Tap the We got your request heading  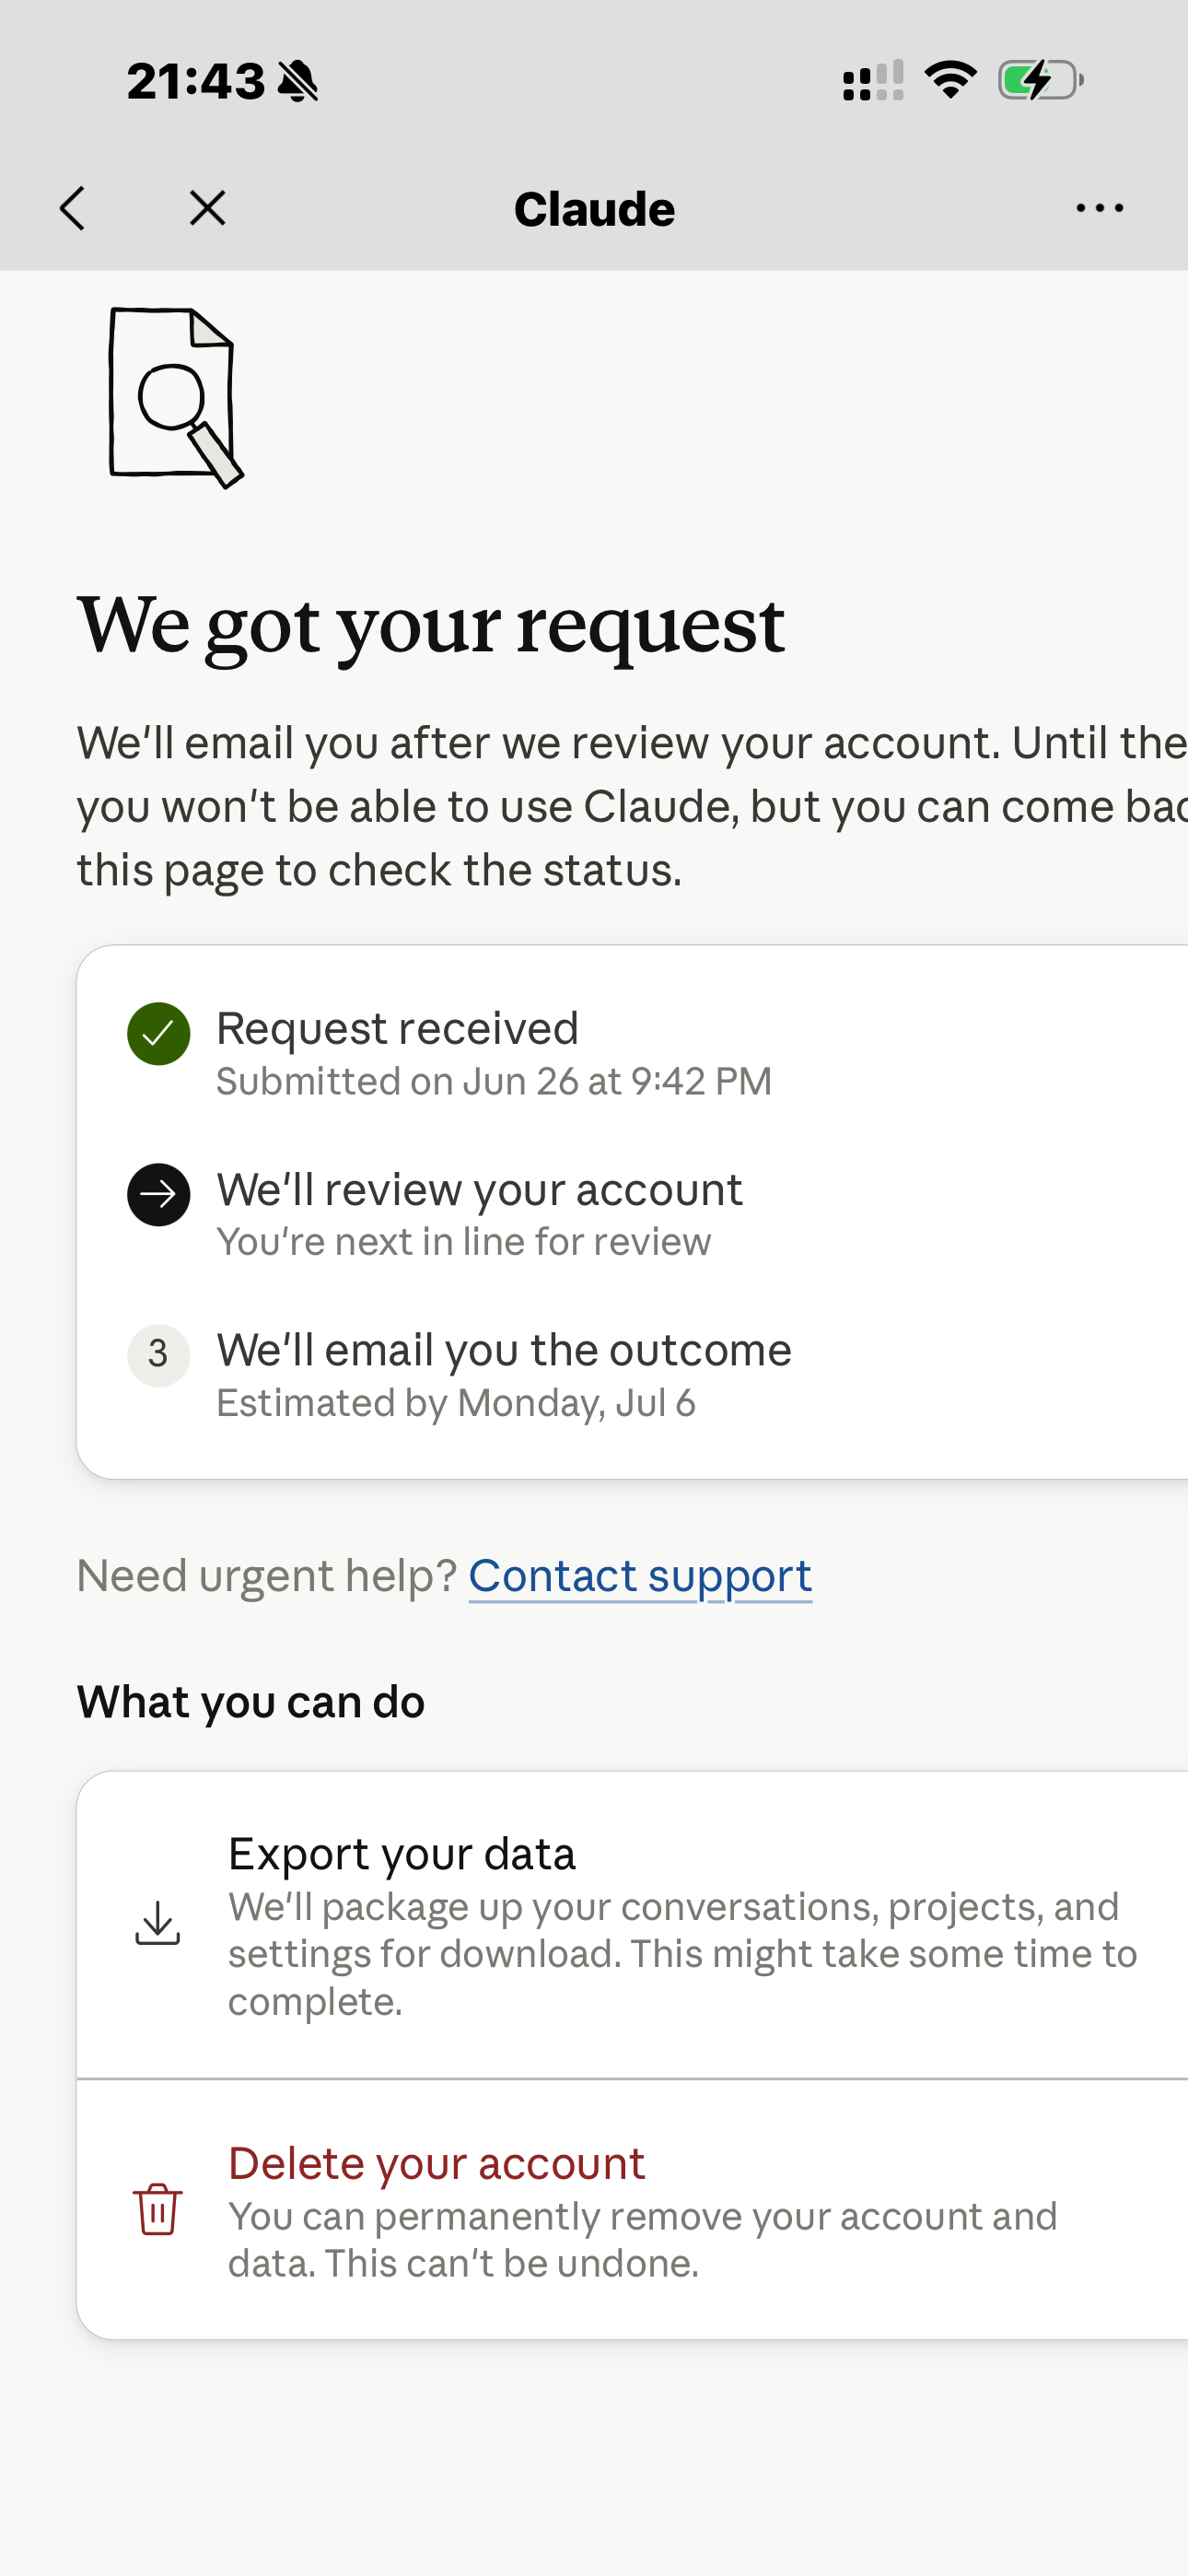(x=431, y=625)
